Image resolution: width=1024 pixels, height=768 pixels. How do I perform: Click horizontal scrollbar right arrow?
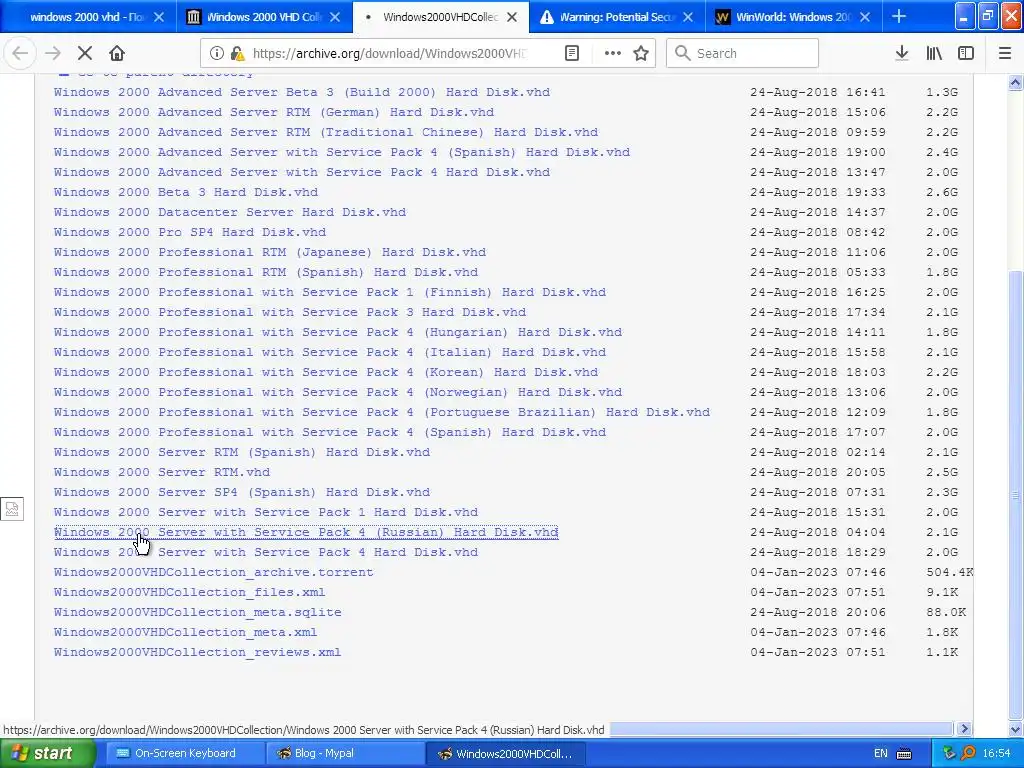[x=965, y=729]
